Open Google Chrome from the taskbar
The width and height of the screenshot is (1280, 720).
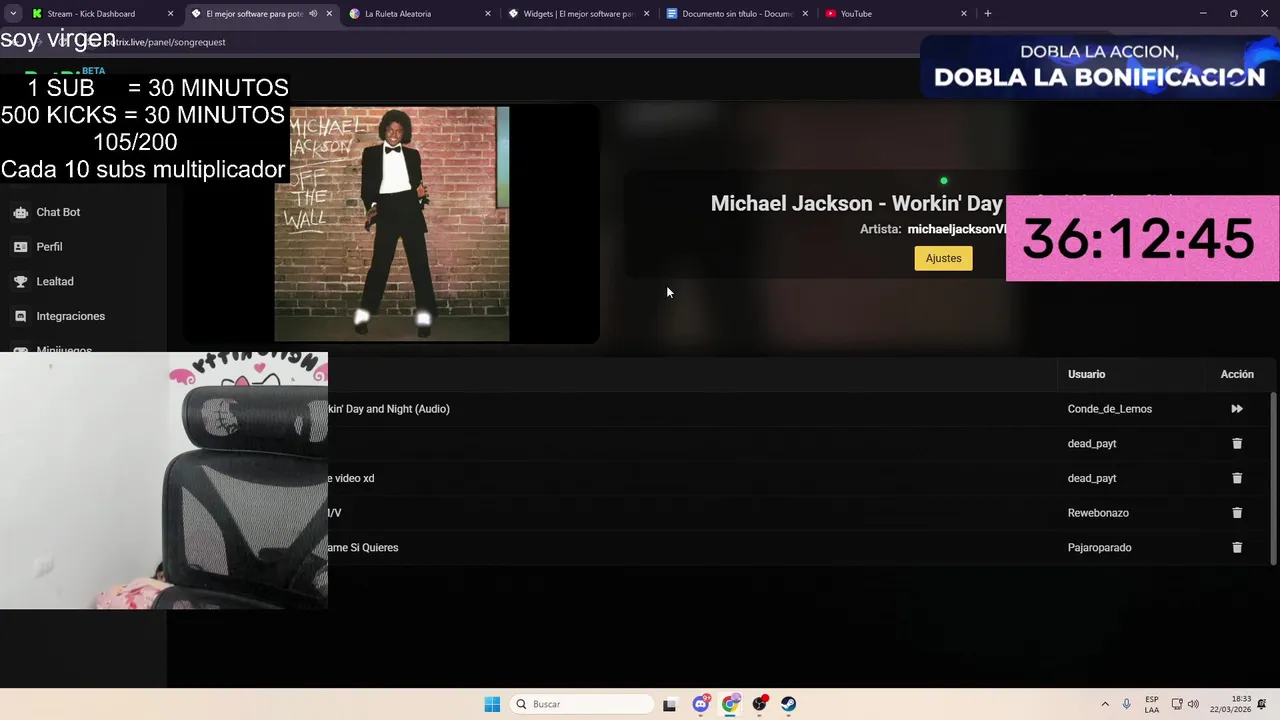coord(730,704)
